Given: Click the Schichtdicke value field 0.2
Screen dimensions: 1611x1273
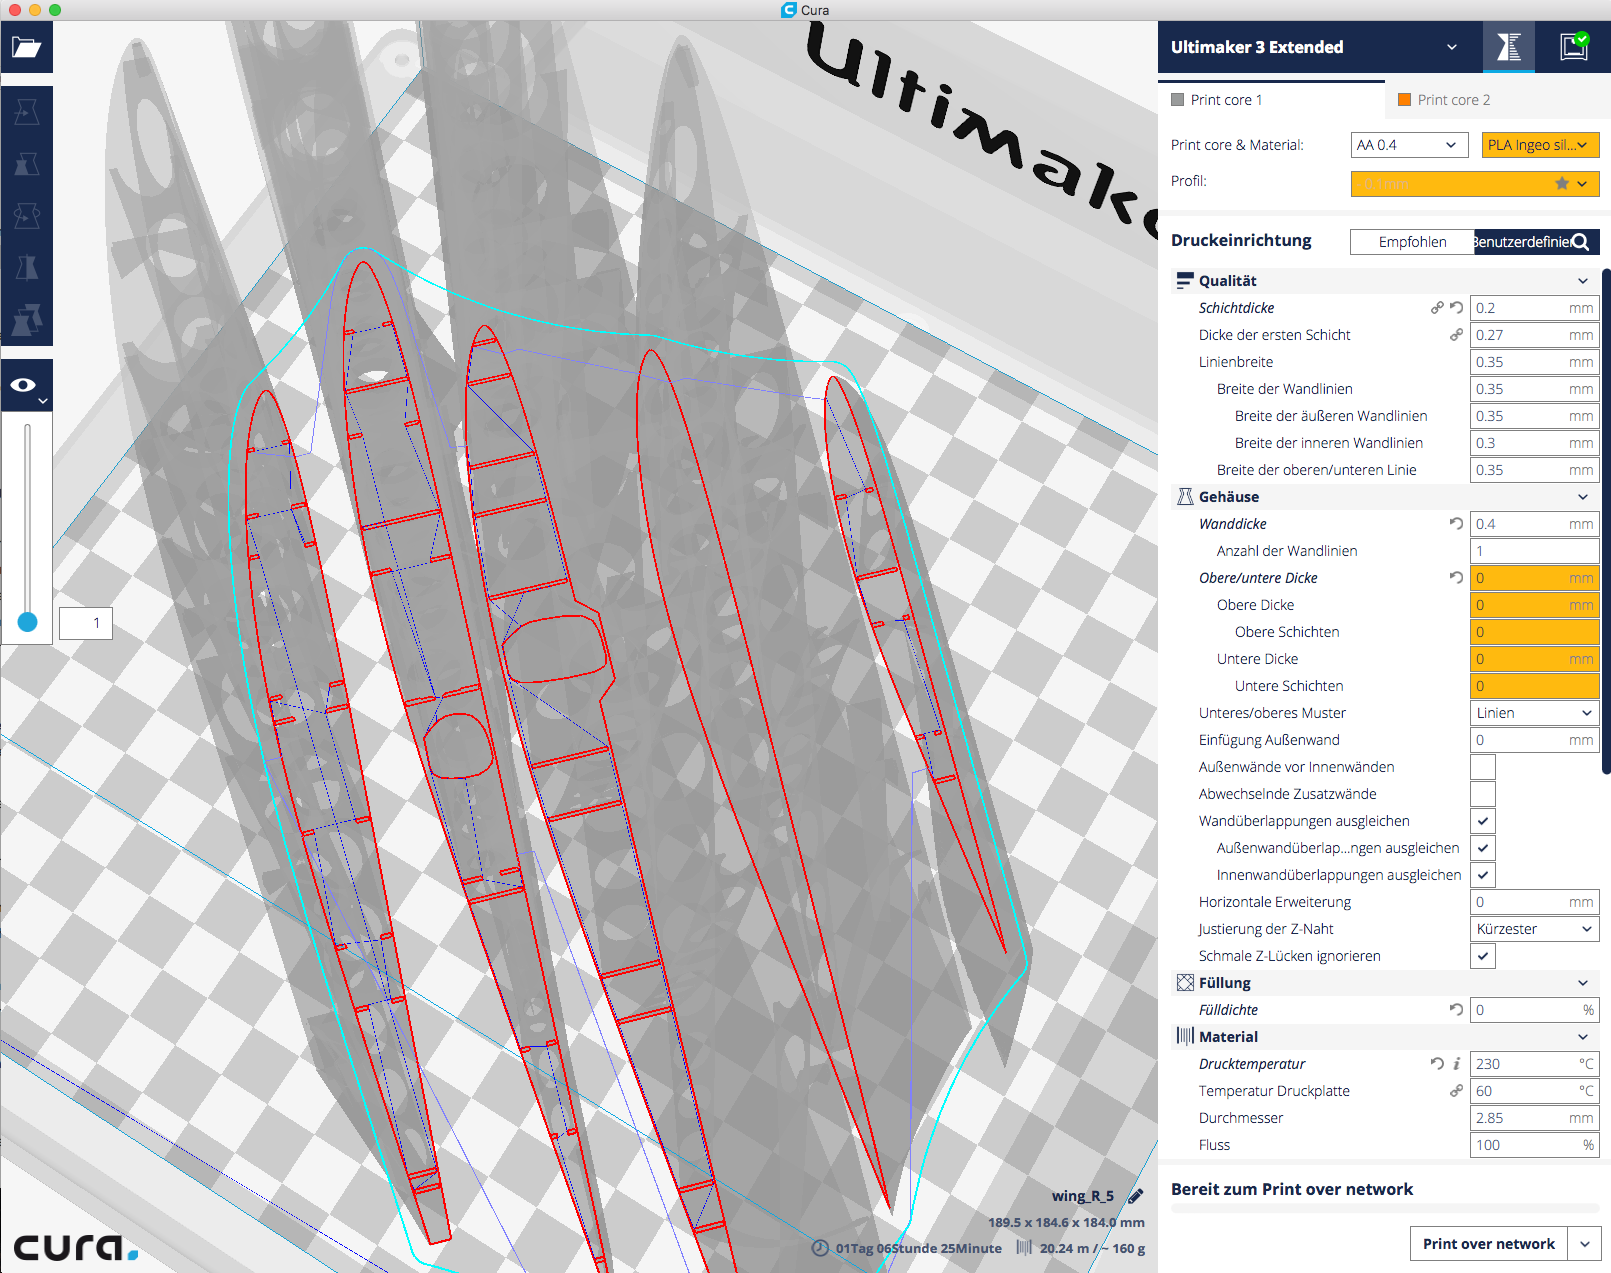Looking at the screenshot, I should click(1535, 308).
